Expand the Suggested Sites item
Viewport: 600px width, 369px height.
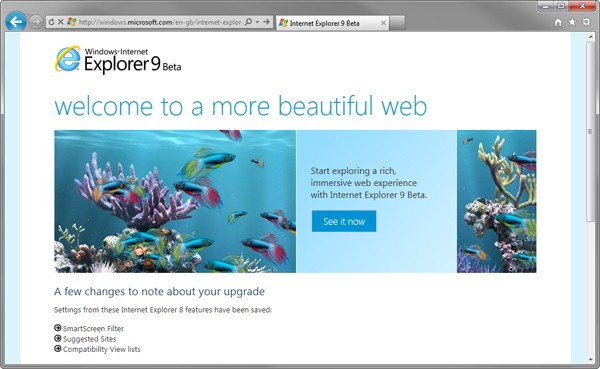click(58, 338)
